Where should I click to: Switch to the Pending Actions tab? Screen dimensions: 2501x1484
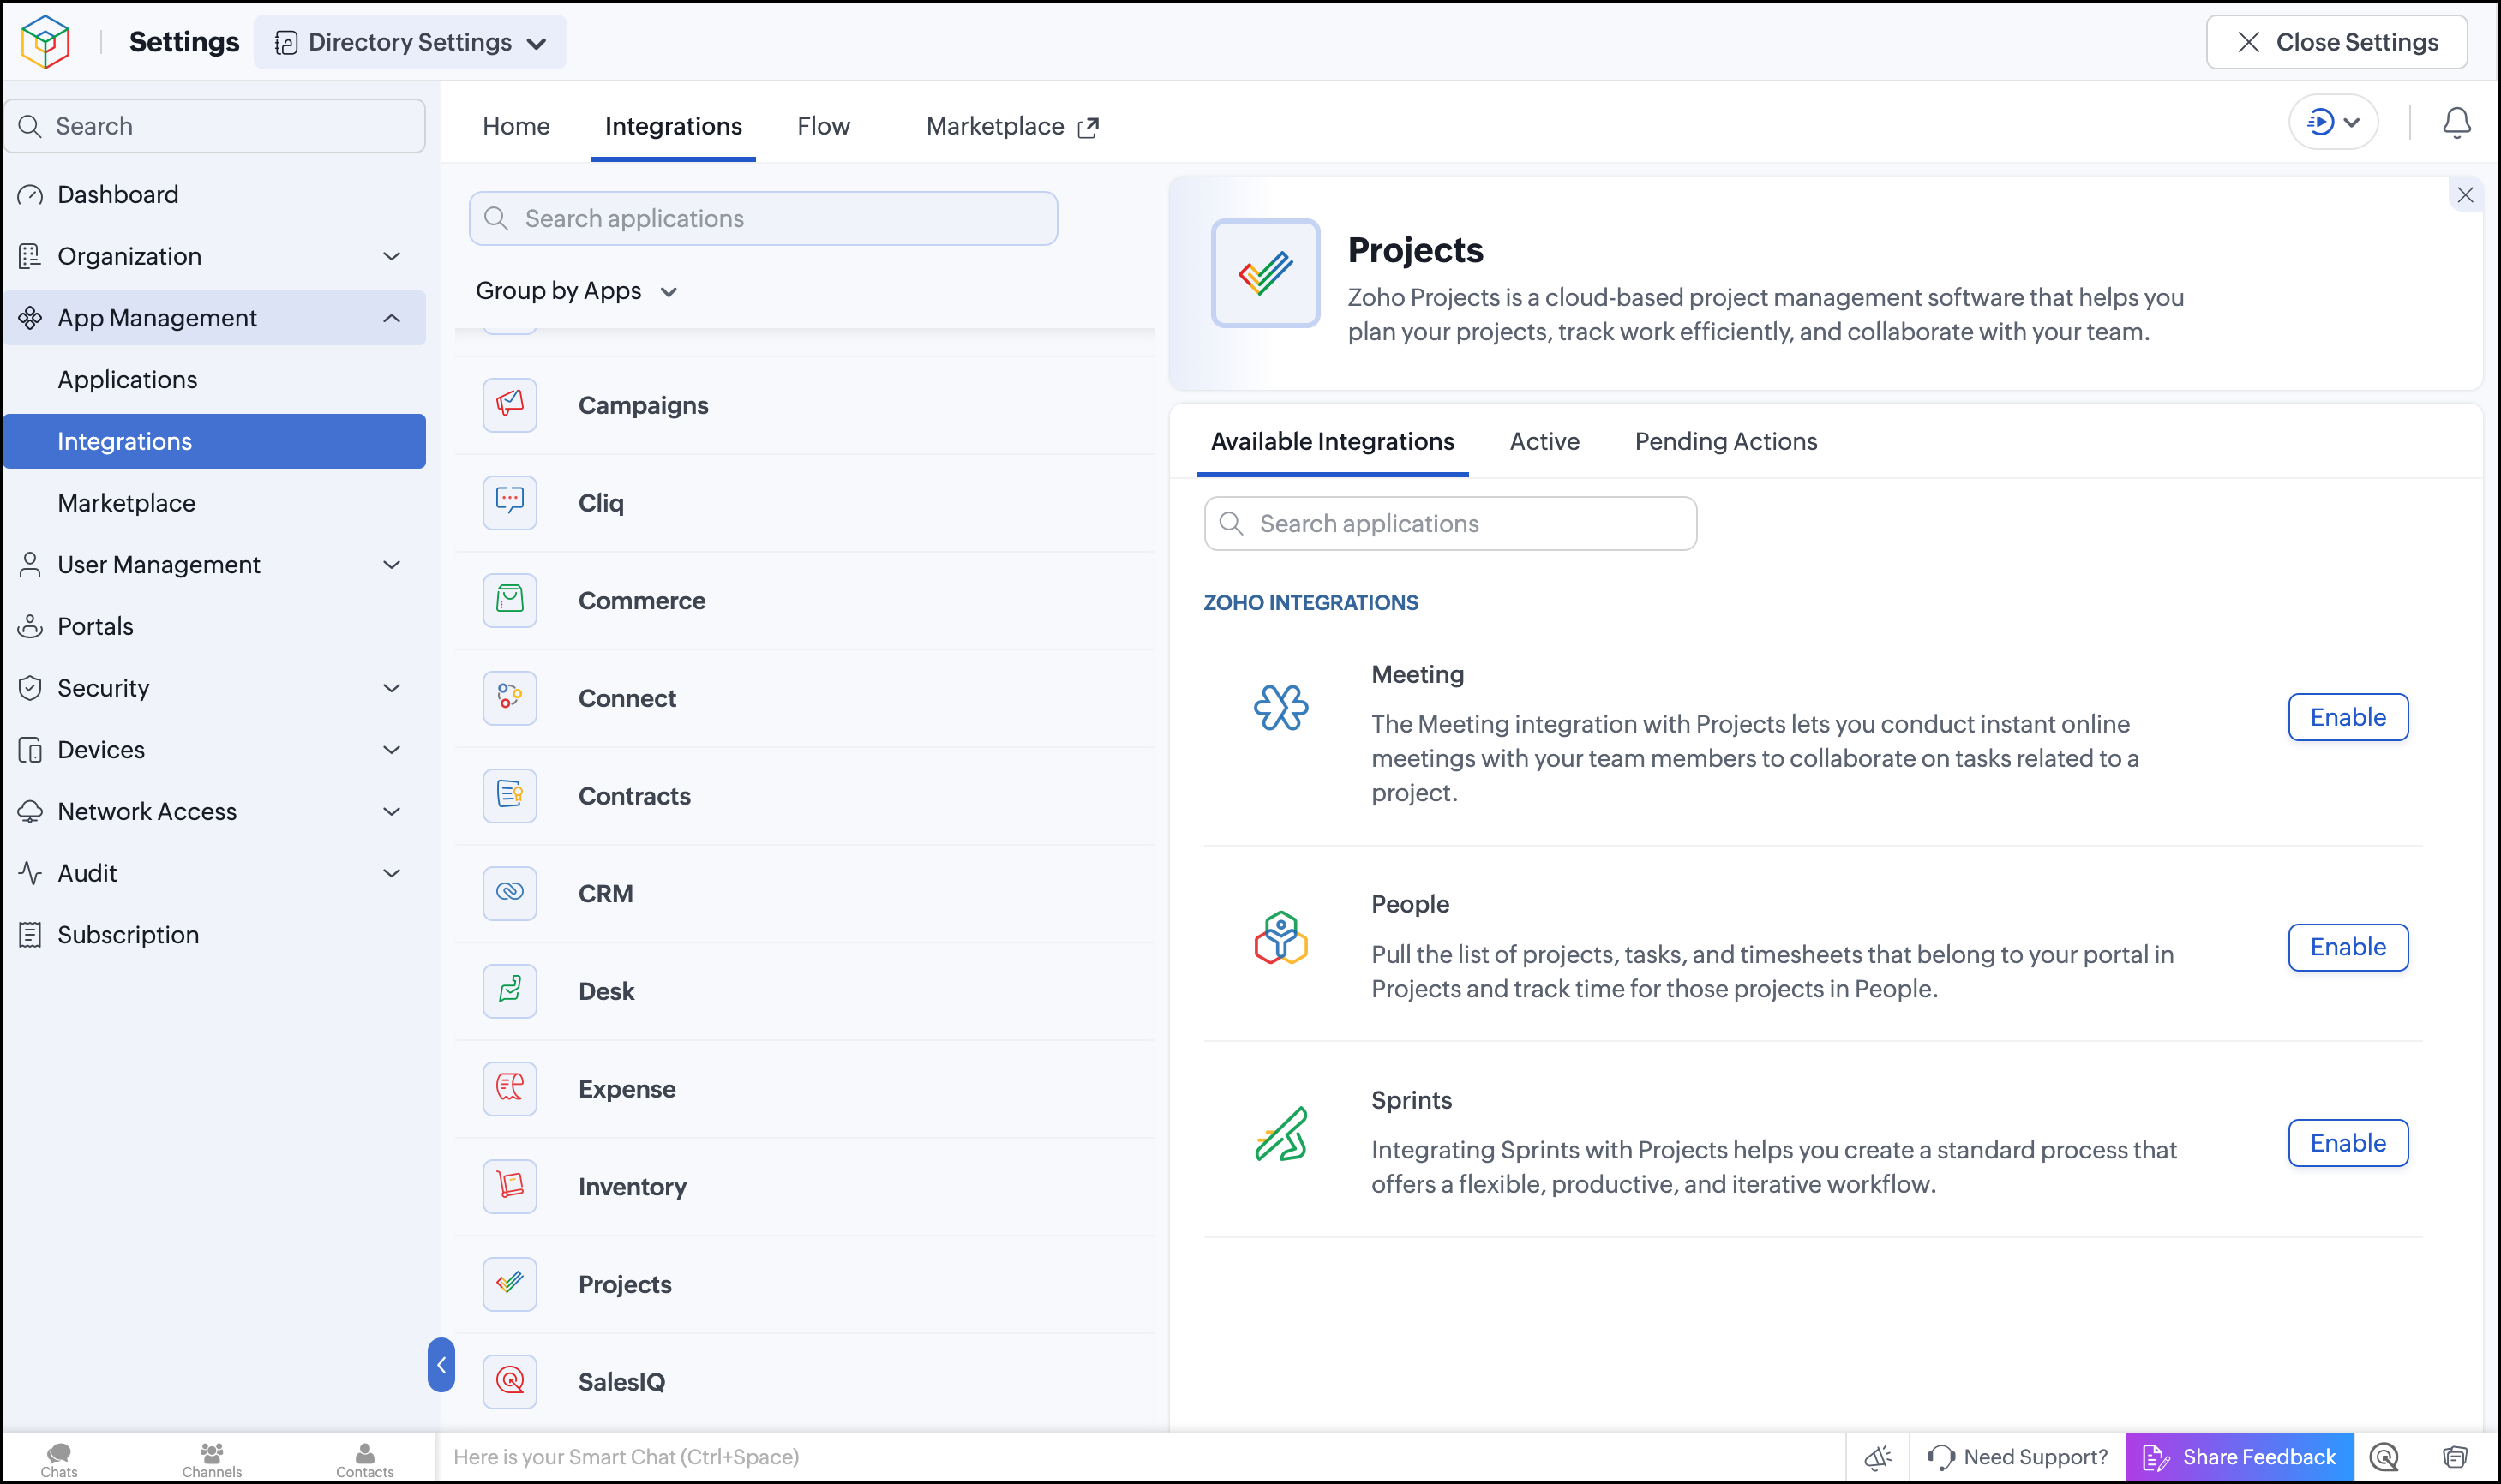(x=1725, y=441)
